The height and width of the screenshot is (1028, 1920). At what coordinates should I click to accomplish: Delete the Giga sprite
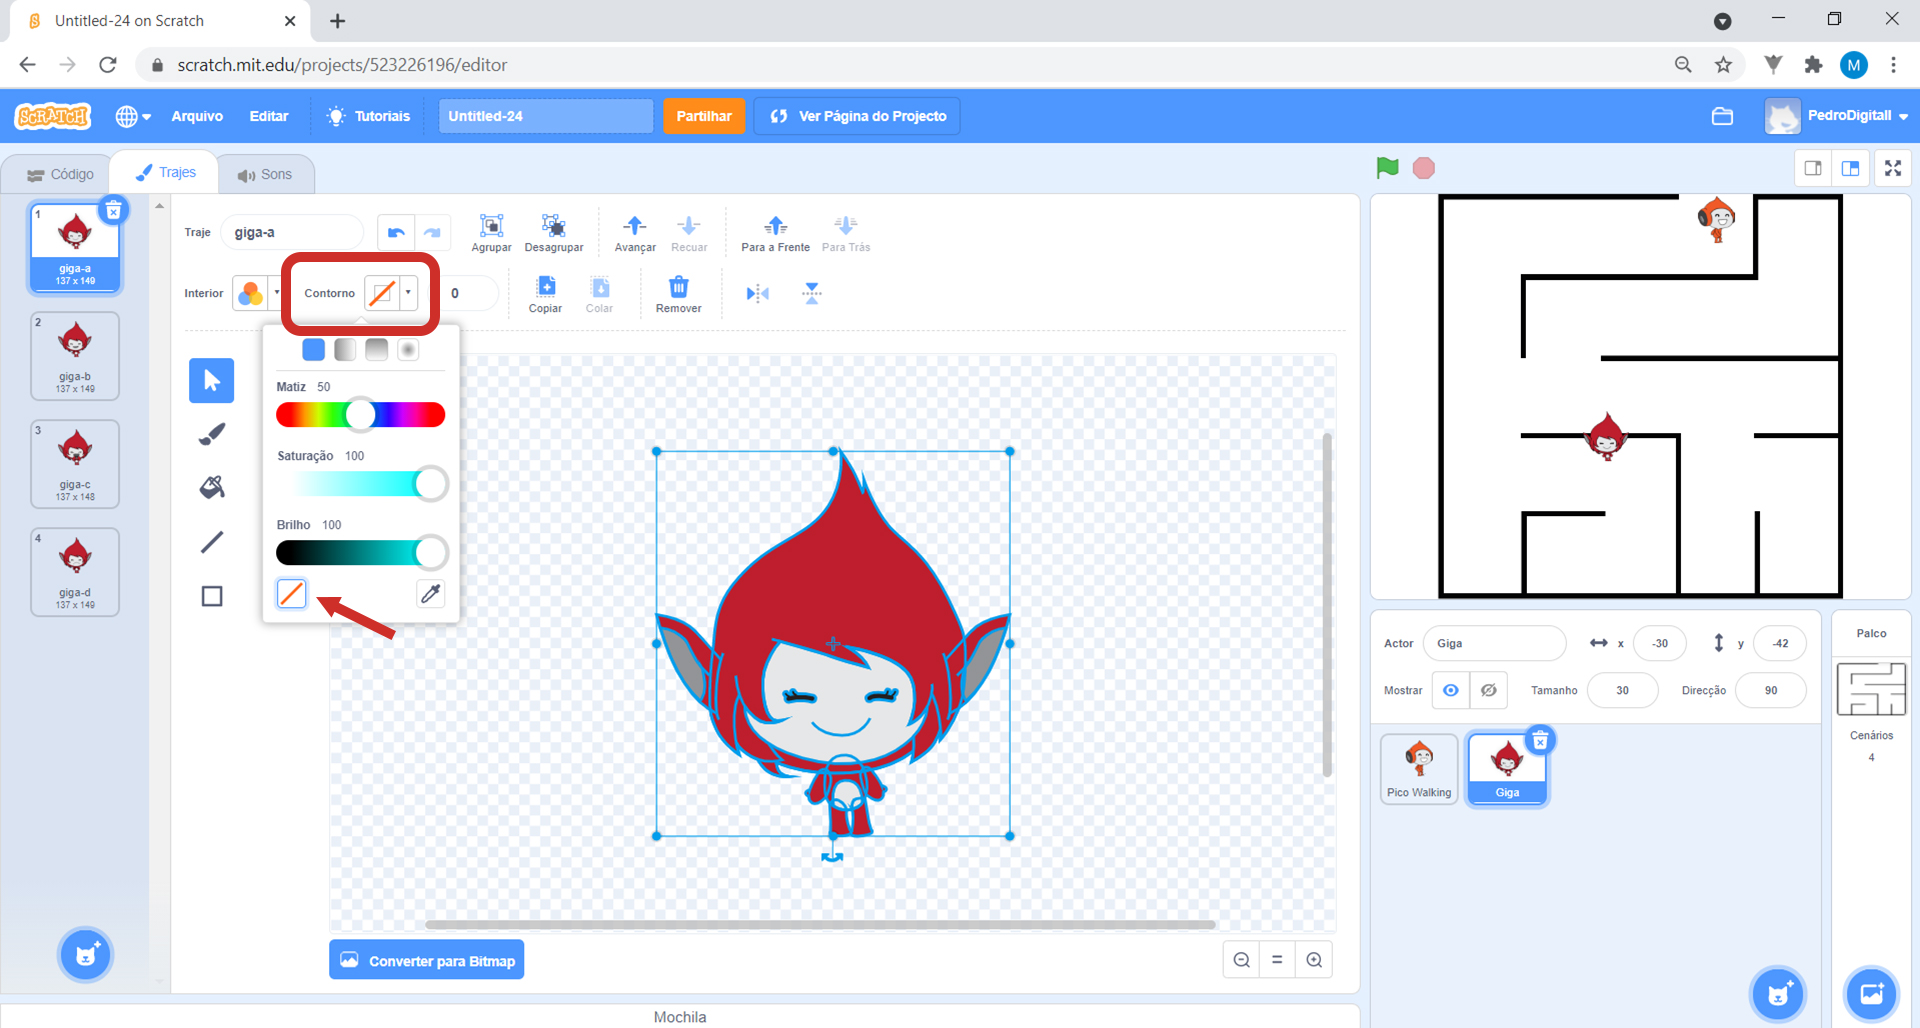pos(1541,741)
